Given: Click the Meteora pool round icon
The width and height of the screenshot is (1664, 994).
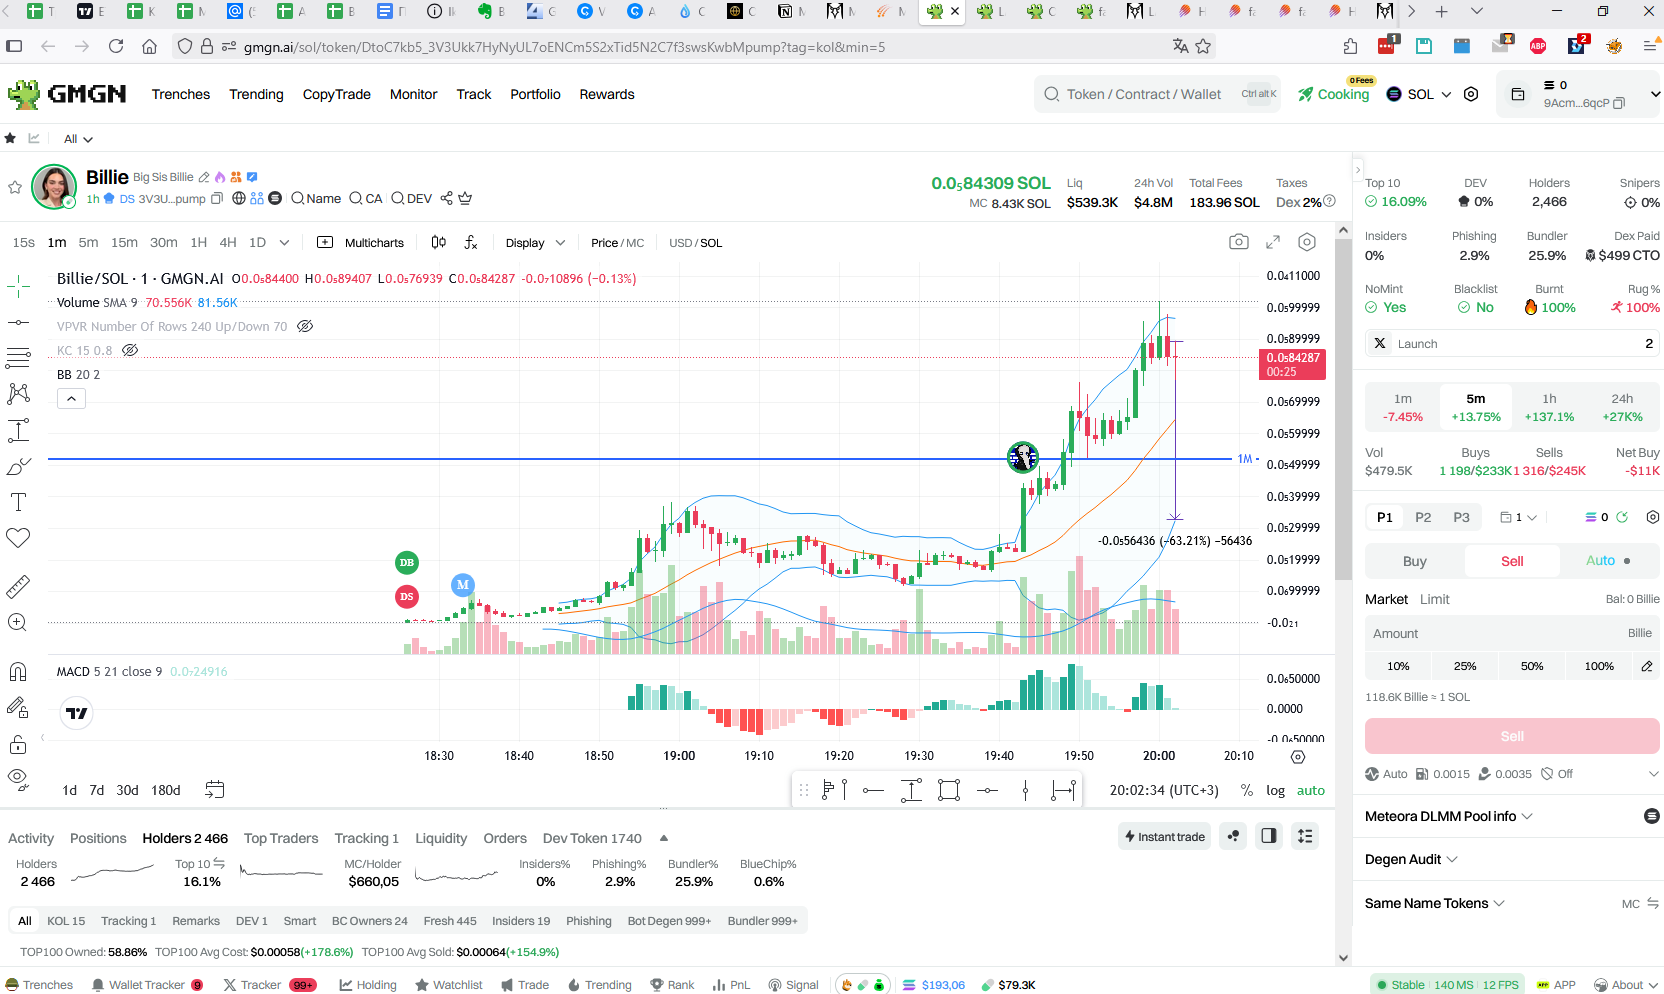Looking at the screenshot, I should coord(1652,816).
